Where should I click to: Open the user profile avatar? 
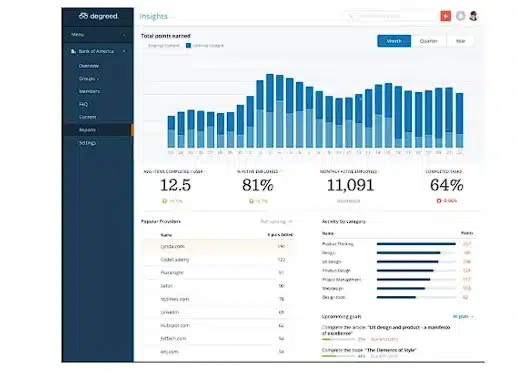point(474,16)
